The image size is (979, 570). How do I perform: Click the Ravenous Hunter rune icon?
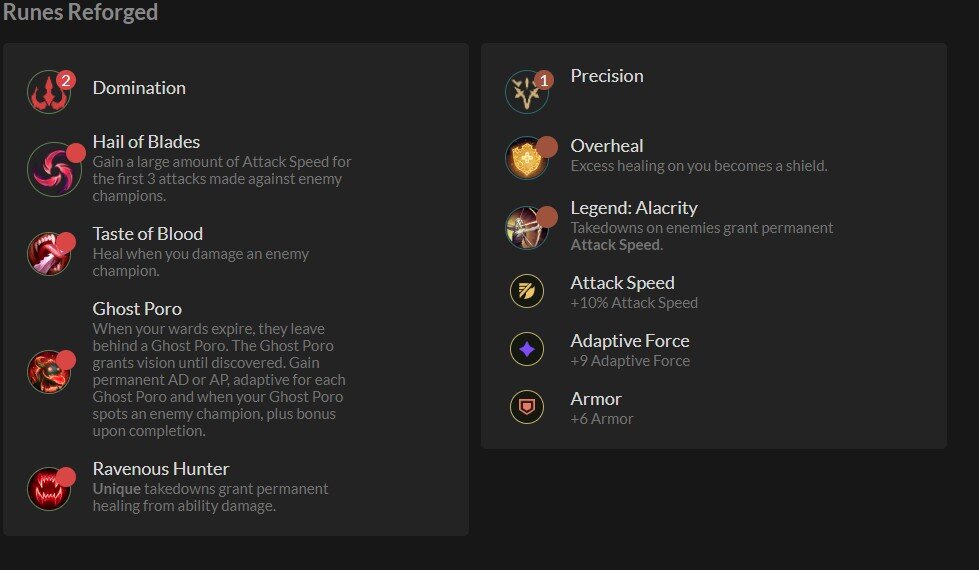[50, 488]
